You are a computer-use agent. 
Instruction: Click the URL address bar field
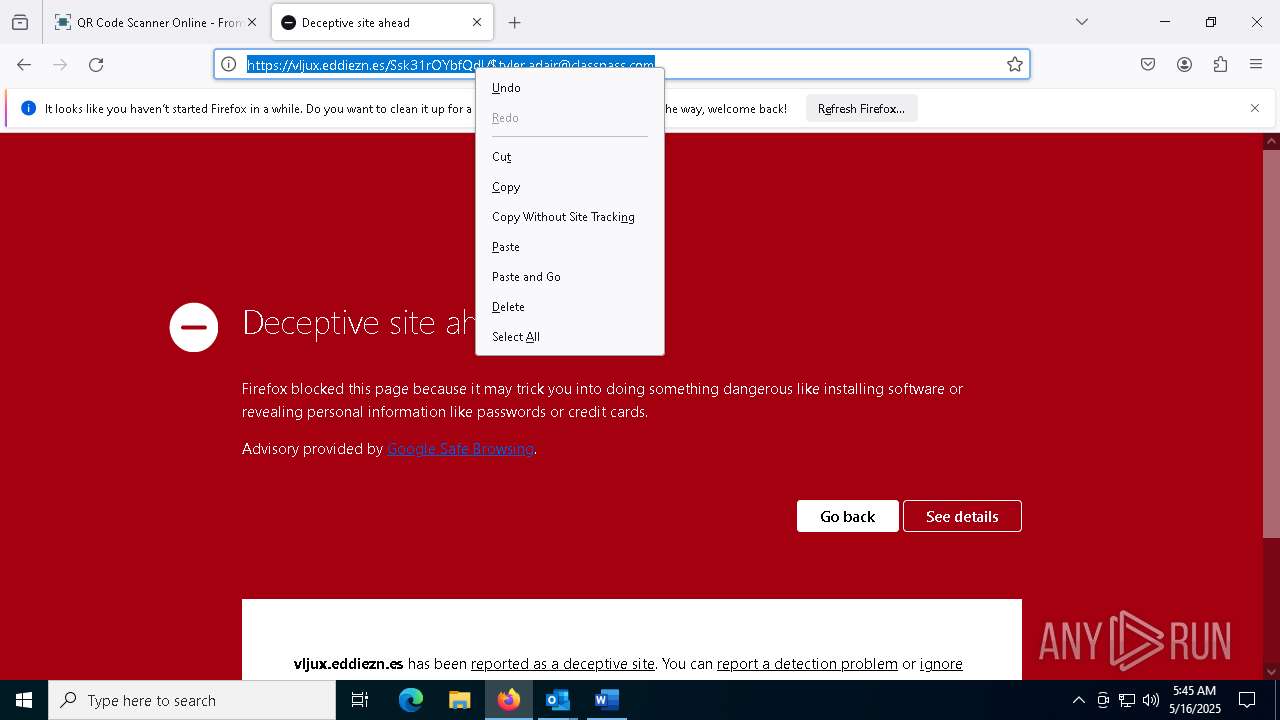(621, 64)
